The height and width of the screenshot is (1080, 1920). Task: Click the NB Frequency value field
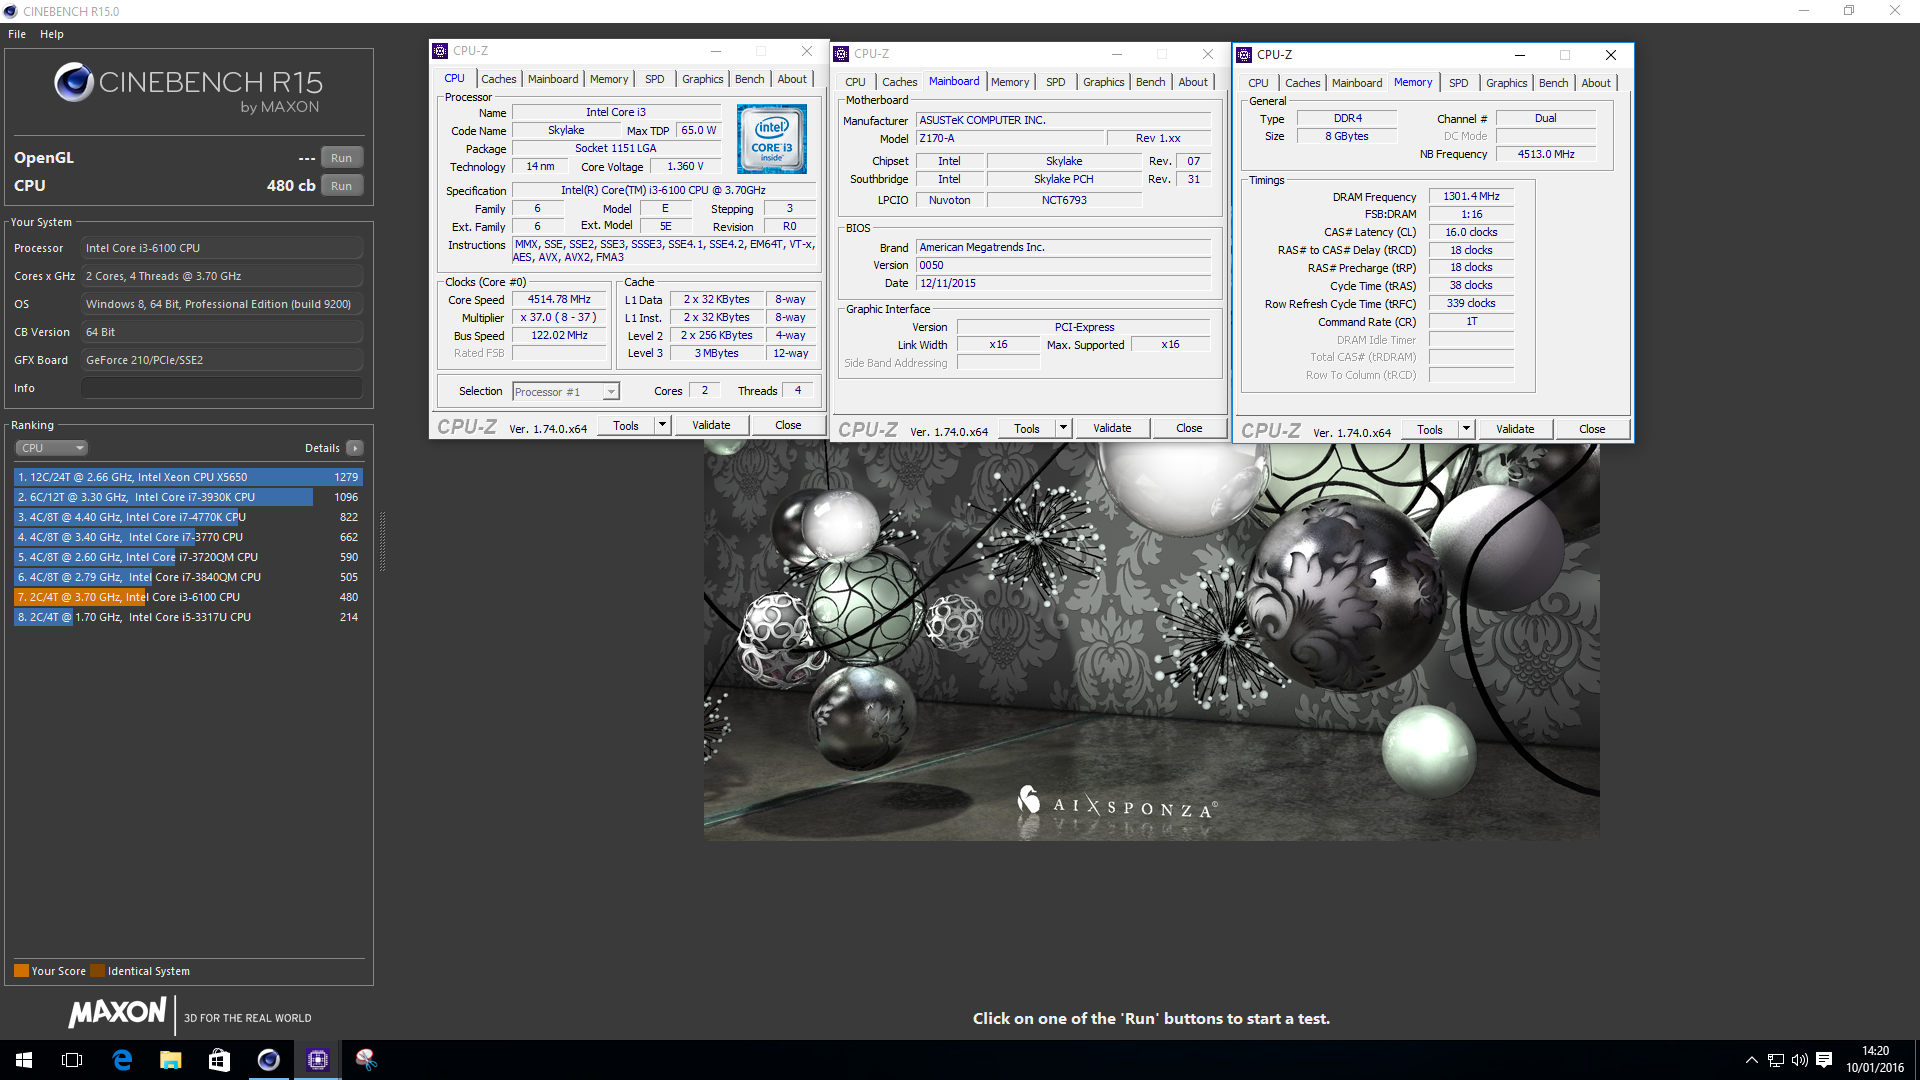pos(1545,154)
